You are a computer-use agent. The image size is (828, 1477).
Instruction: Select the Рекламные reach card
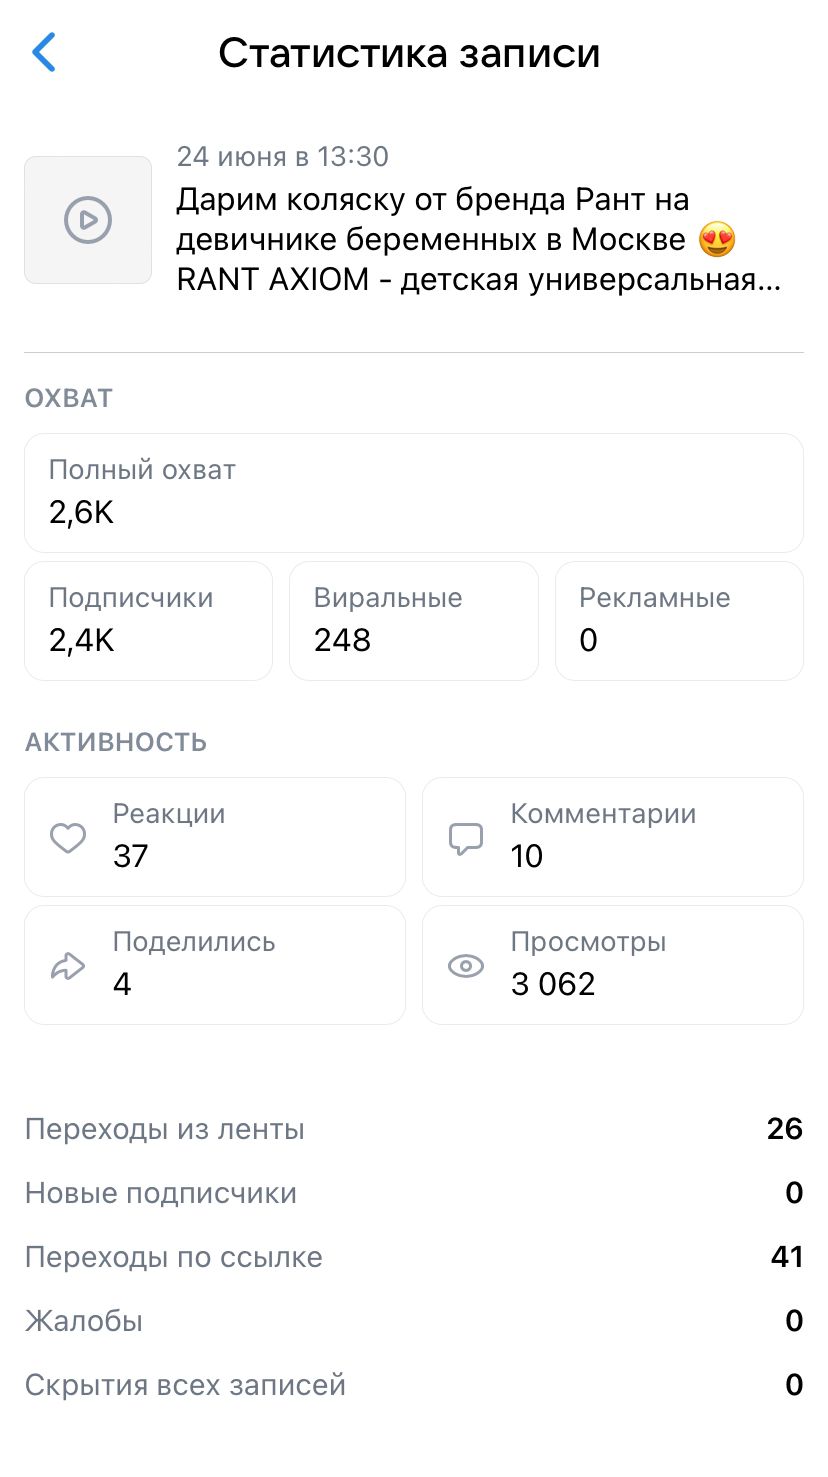(679, 620)
